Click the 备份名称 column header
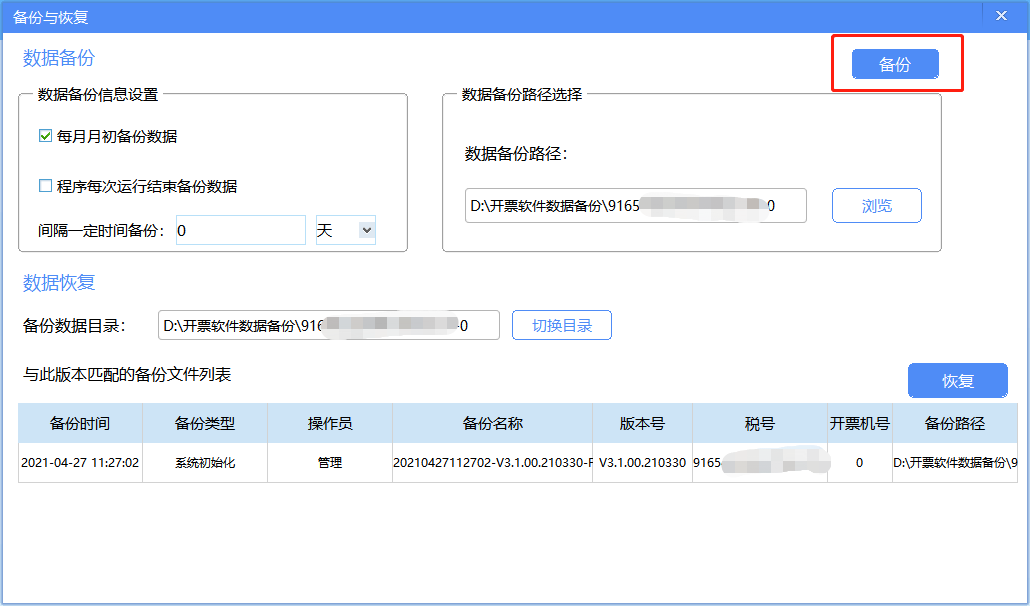 (493, 423)
